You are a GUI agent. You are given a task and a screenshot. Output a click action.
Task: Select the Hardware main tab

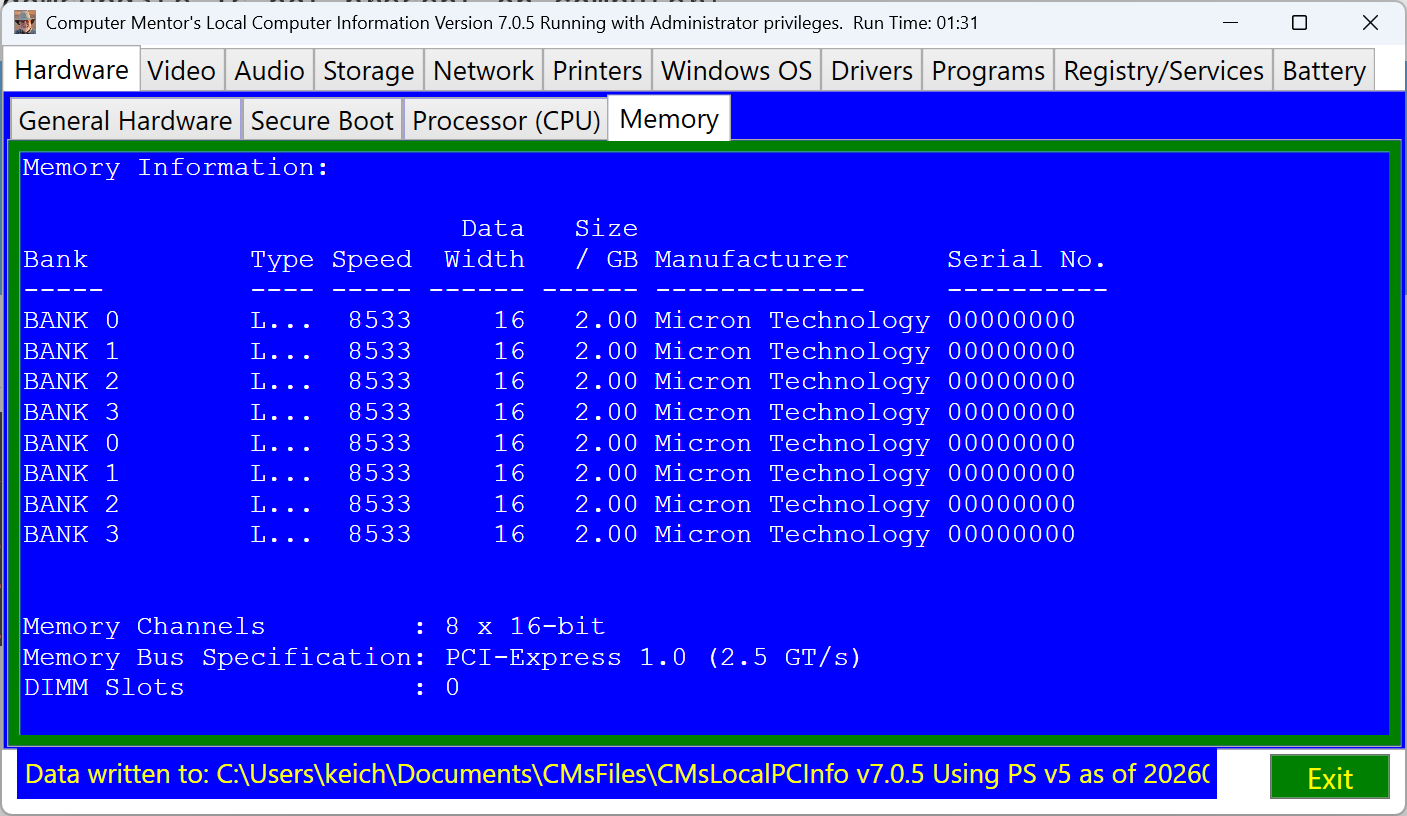[x=72, y=69]
